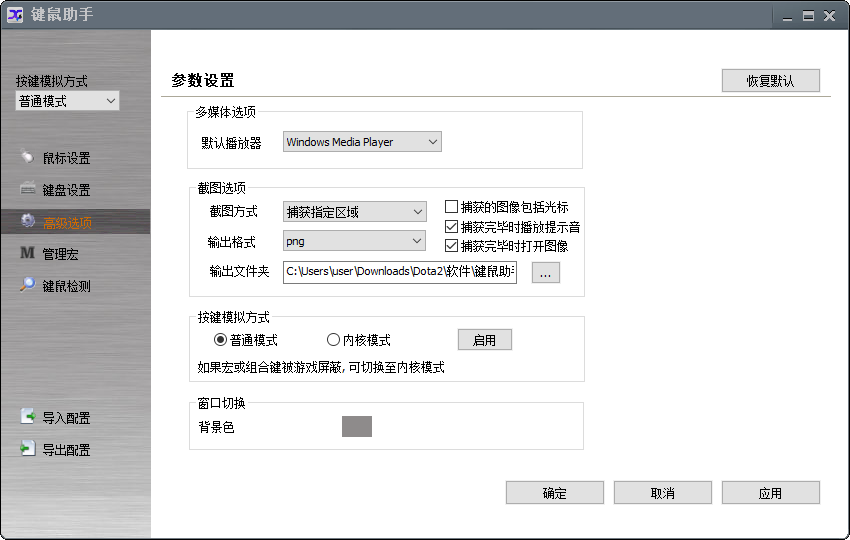Click the hint text 如果宏或组合键被游戏屏蔽
This screenshot has width=850, height=540.
271,368
